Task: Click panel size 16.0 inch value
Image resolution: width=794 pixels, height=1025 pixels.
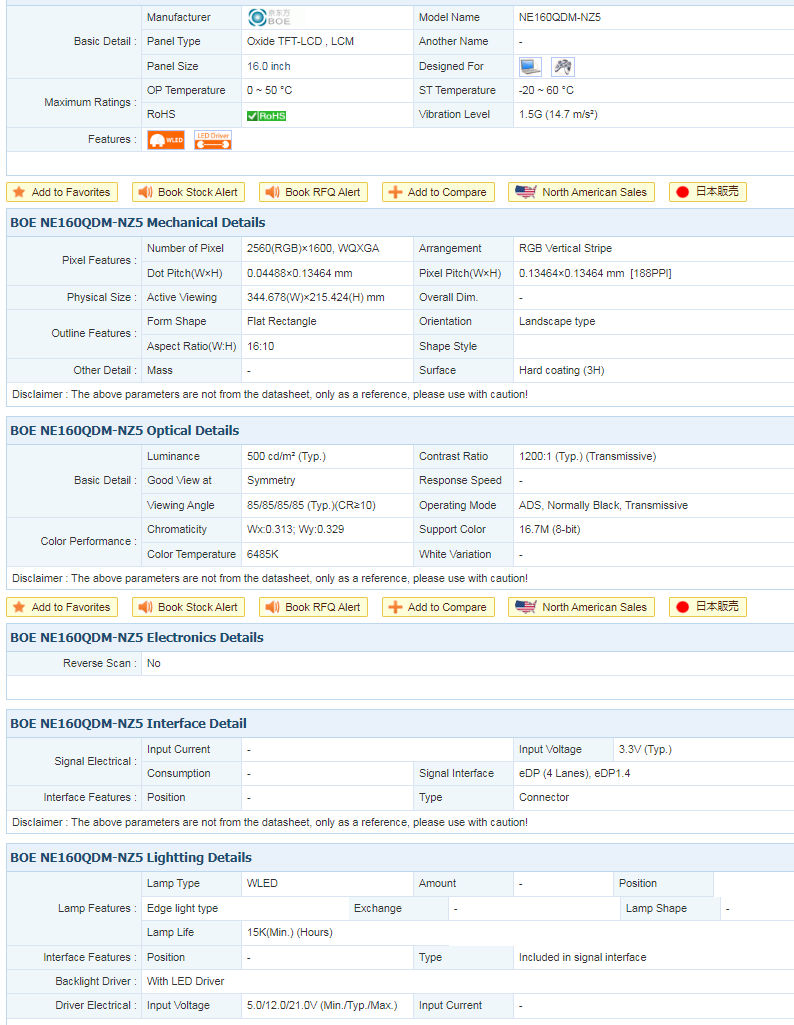Action: click(x=269, y=66)
